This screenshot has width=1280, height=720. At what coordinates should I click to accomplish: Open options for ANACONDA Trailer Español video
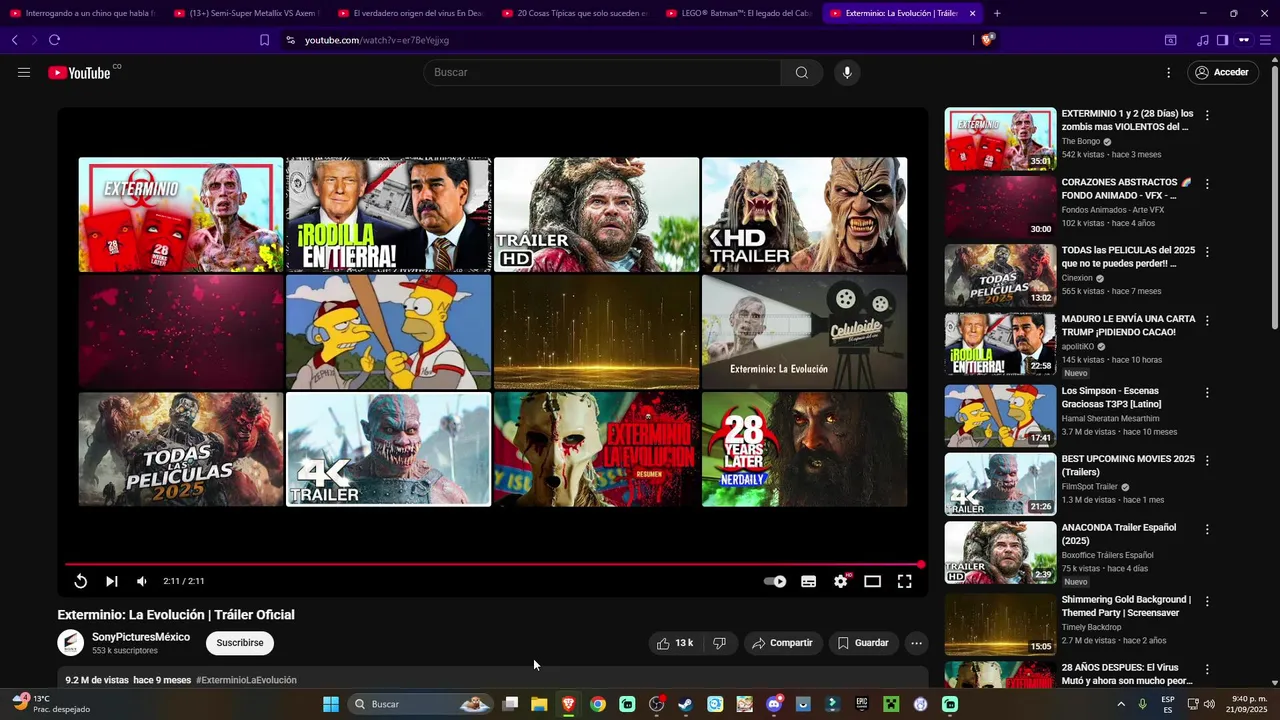point(1207,529)
